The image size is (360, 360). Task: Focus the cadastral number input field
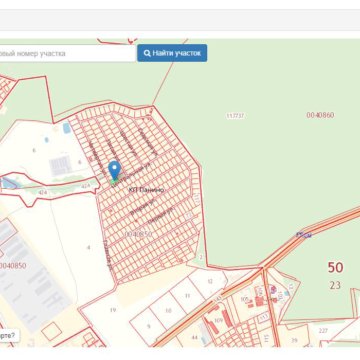(68, 53)
